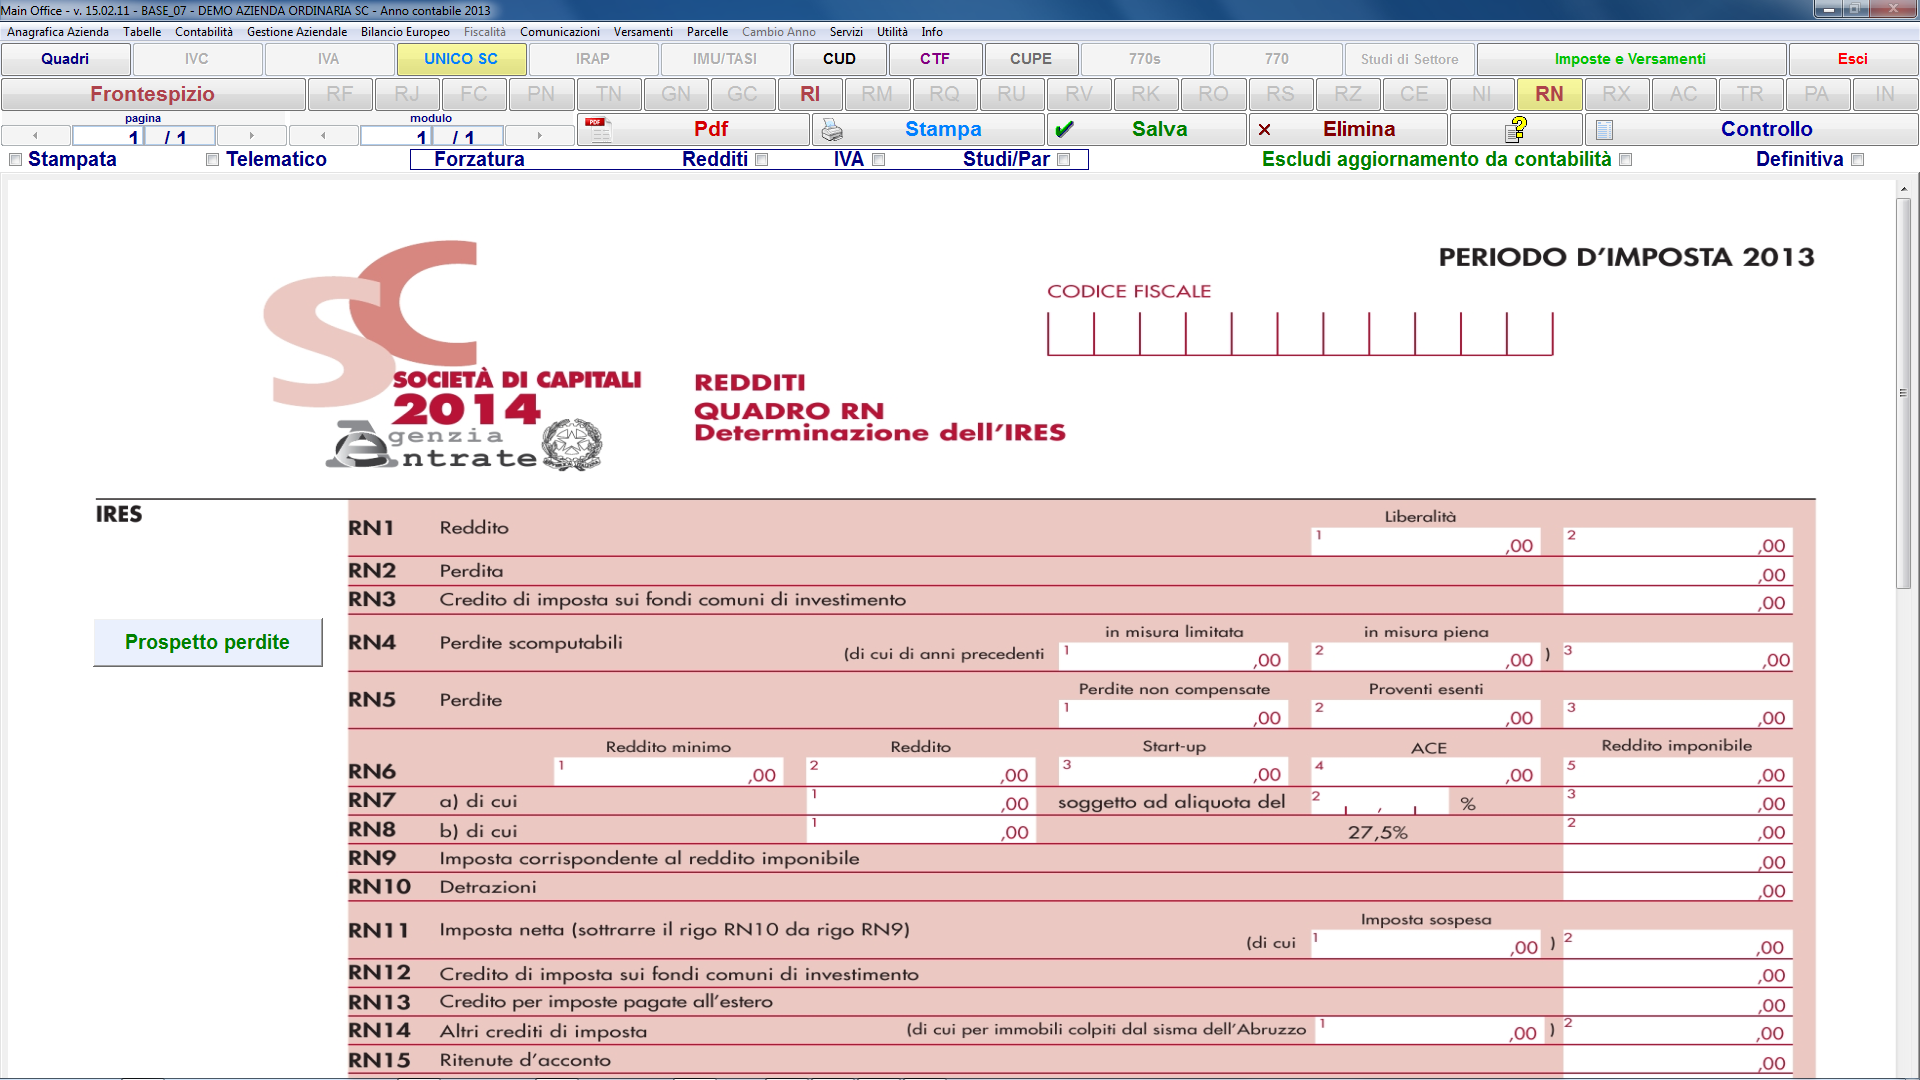This screenshot has width=1920, height=1080.
Task: Click RN7 aliquota percentage field
Action: coord(1380,801)
